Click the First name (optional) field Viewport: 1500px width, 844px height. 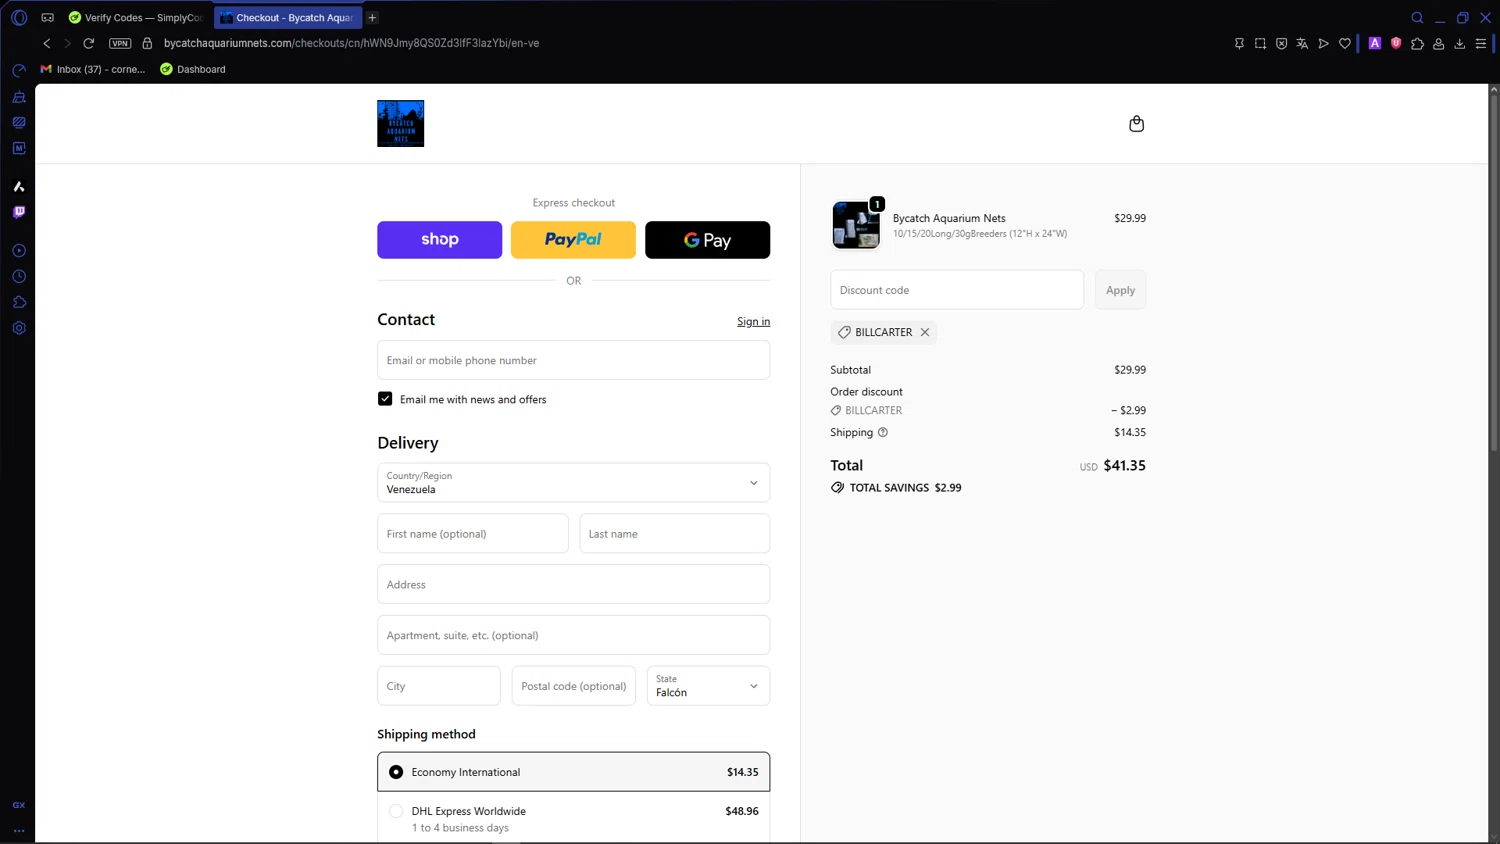click(472, 534)
